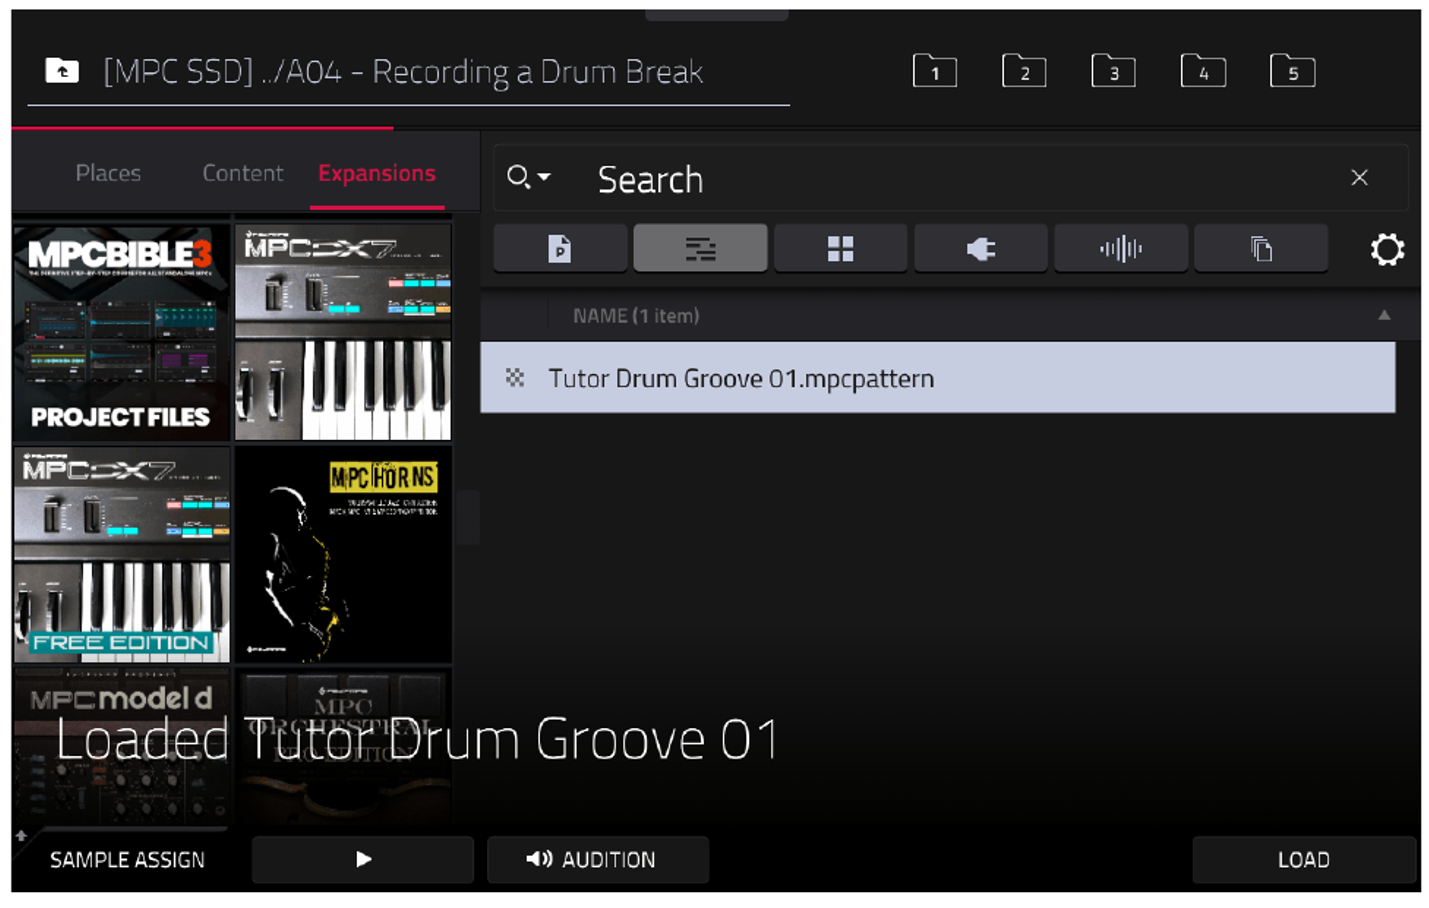This screenshot has width=1429, height=908.
Task: Open folder shortcut 3
Action: pyautogui.click(x=1113, y=71)
